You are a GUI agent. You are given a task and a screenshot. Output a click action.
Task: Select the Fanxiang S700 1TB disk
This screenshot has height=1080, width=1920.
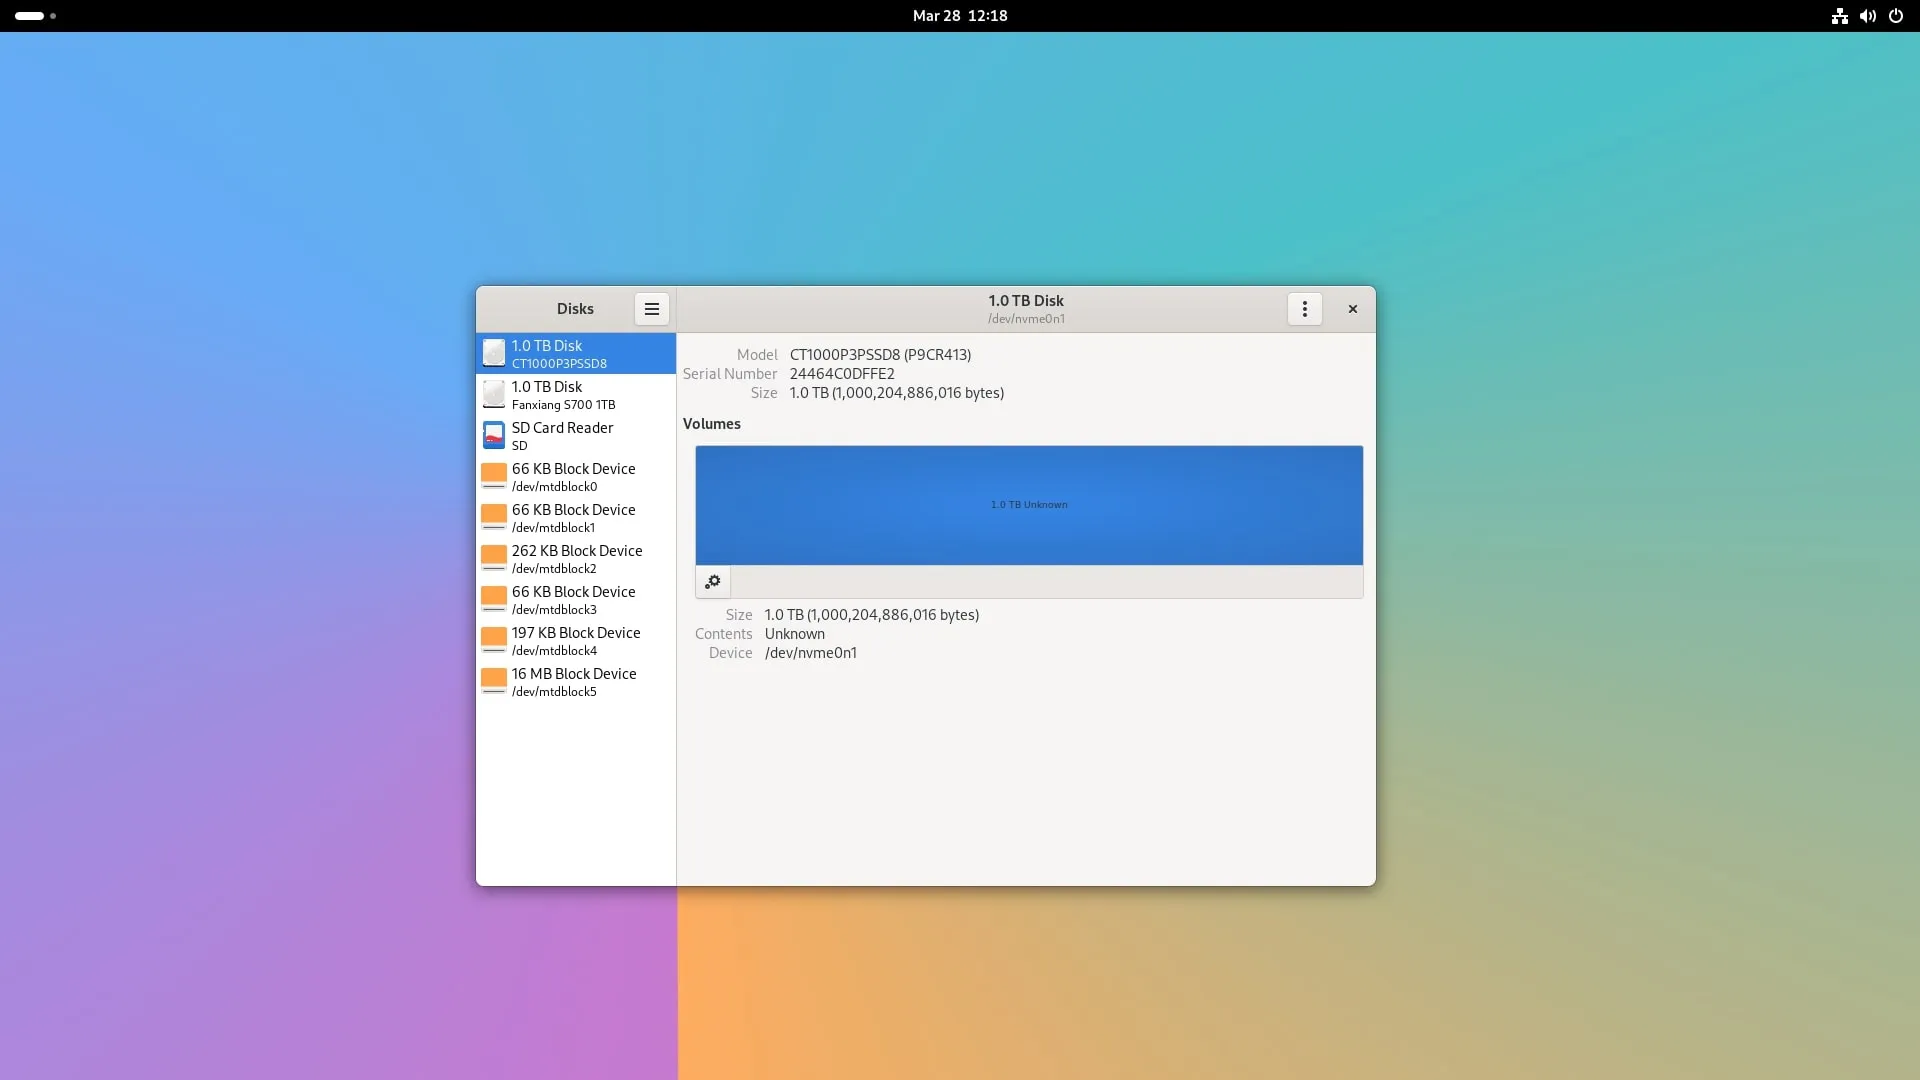pos(575,395)
